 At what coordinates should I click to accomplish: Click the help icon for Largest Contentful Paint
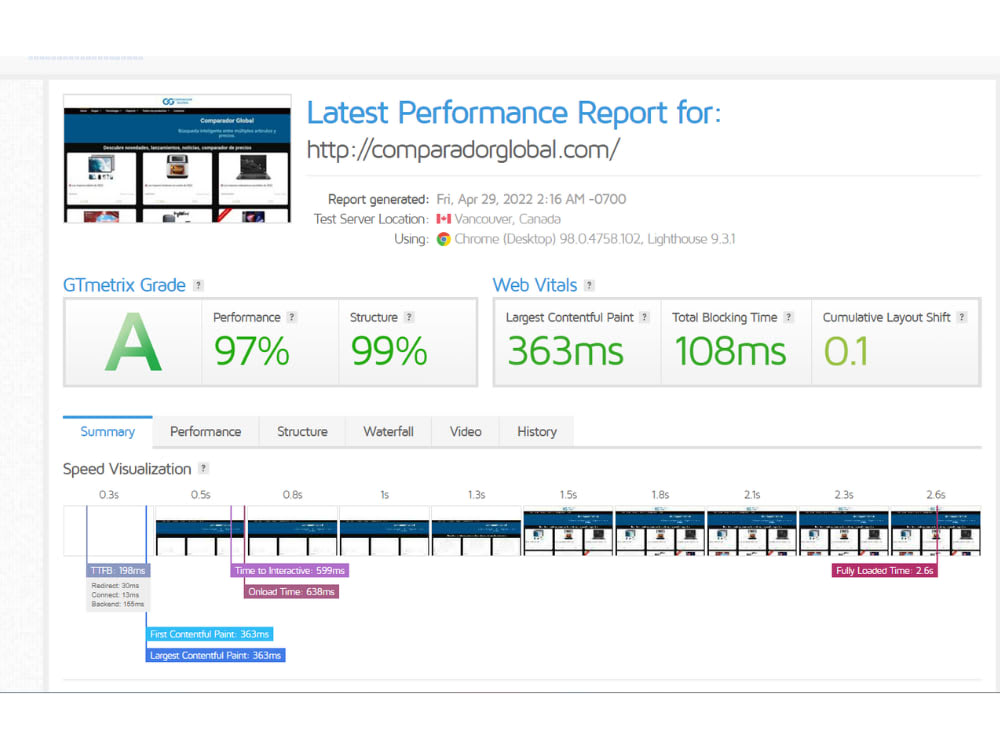644,317
